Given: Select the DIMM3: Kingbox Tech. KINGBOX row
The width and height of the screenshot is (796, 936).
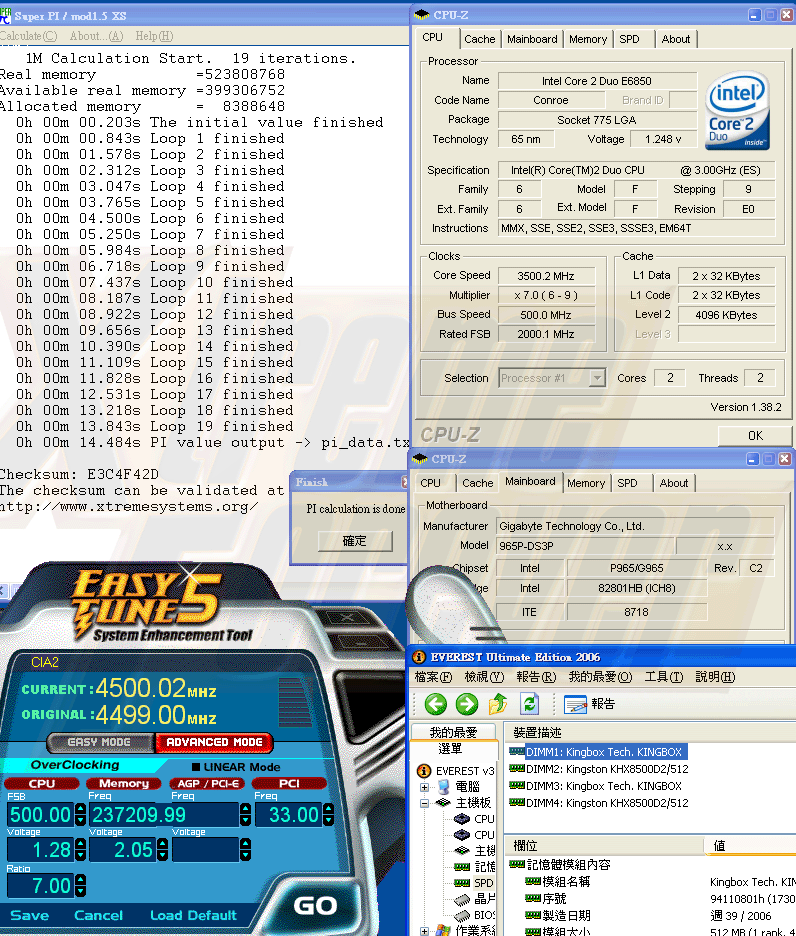Looking at the screenshot, I should [x=595, y=786].
